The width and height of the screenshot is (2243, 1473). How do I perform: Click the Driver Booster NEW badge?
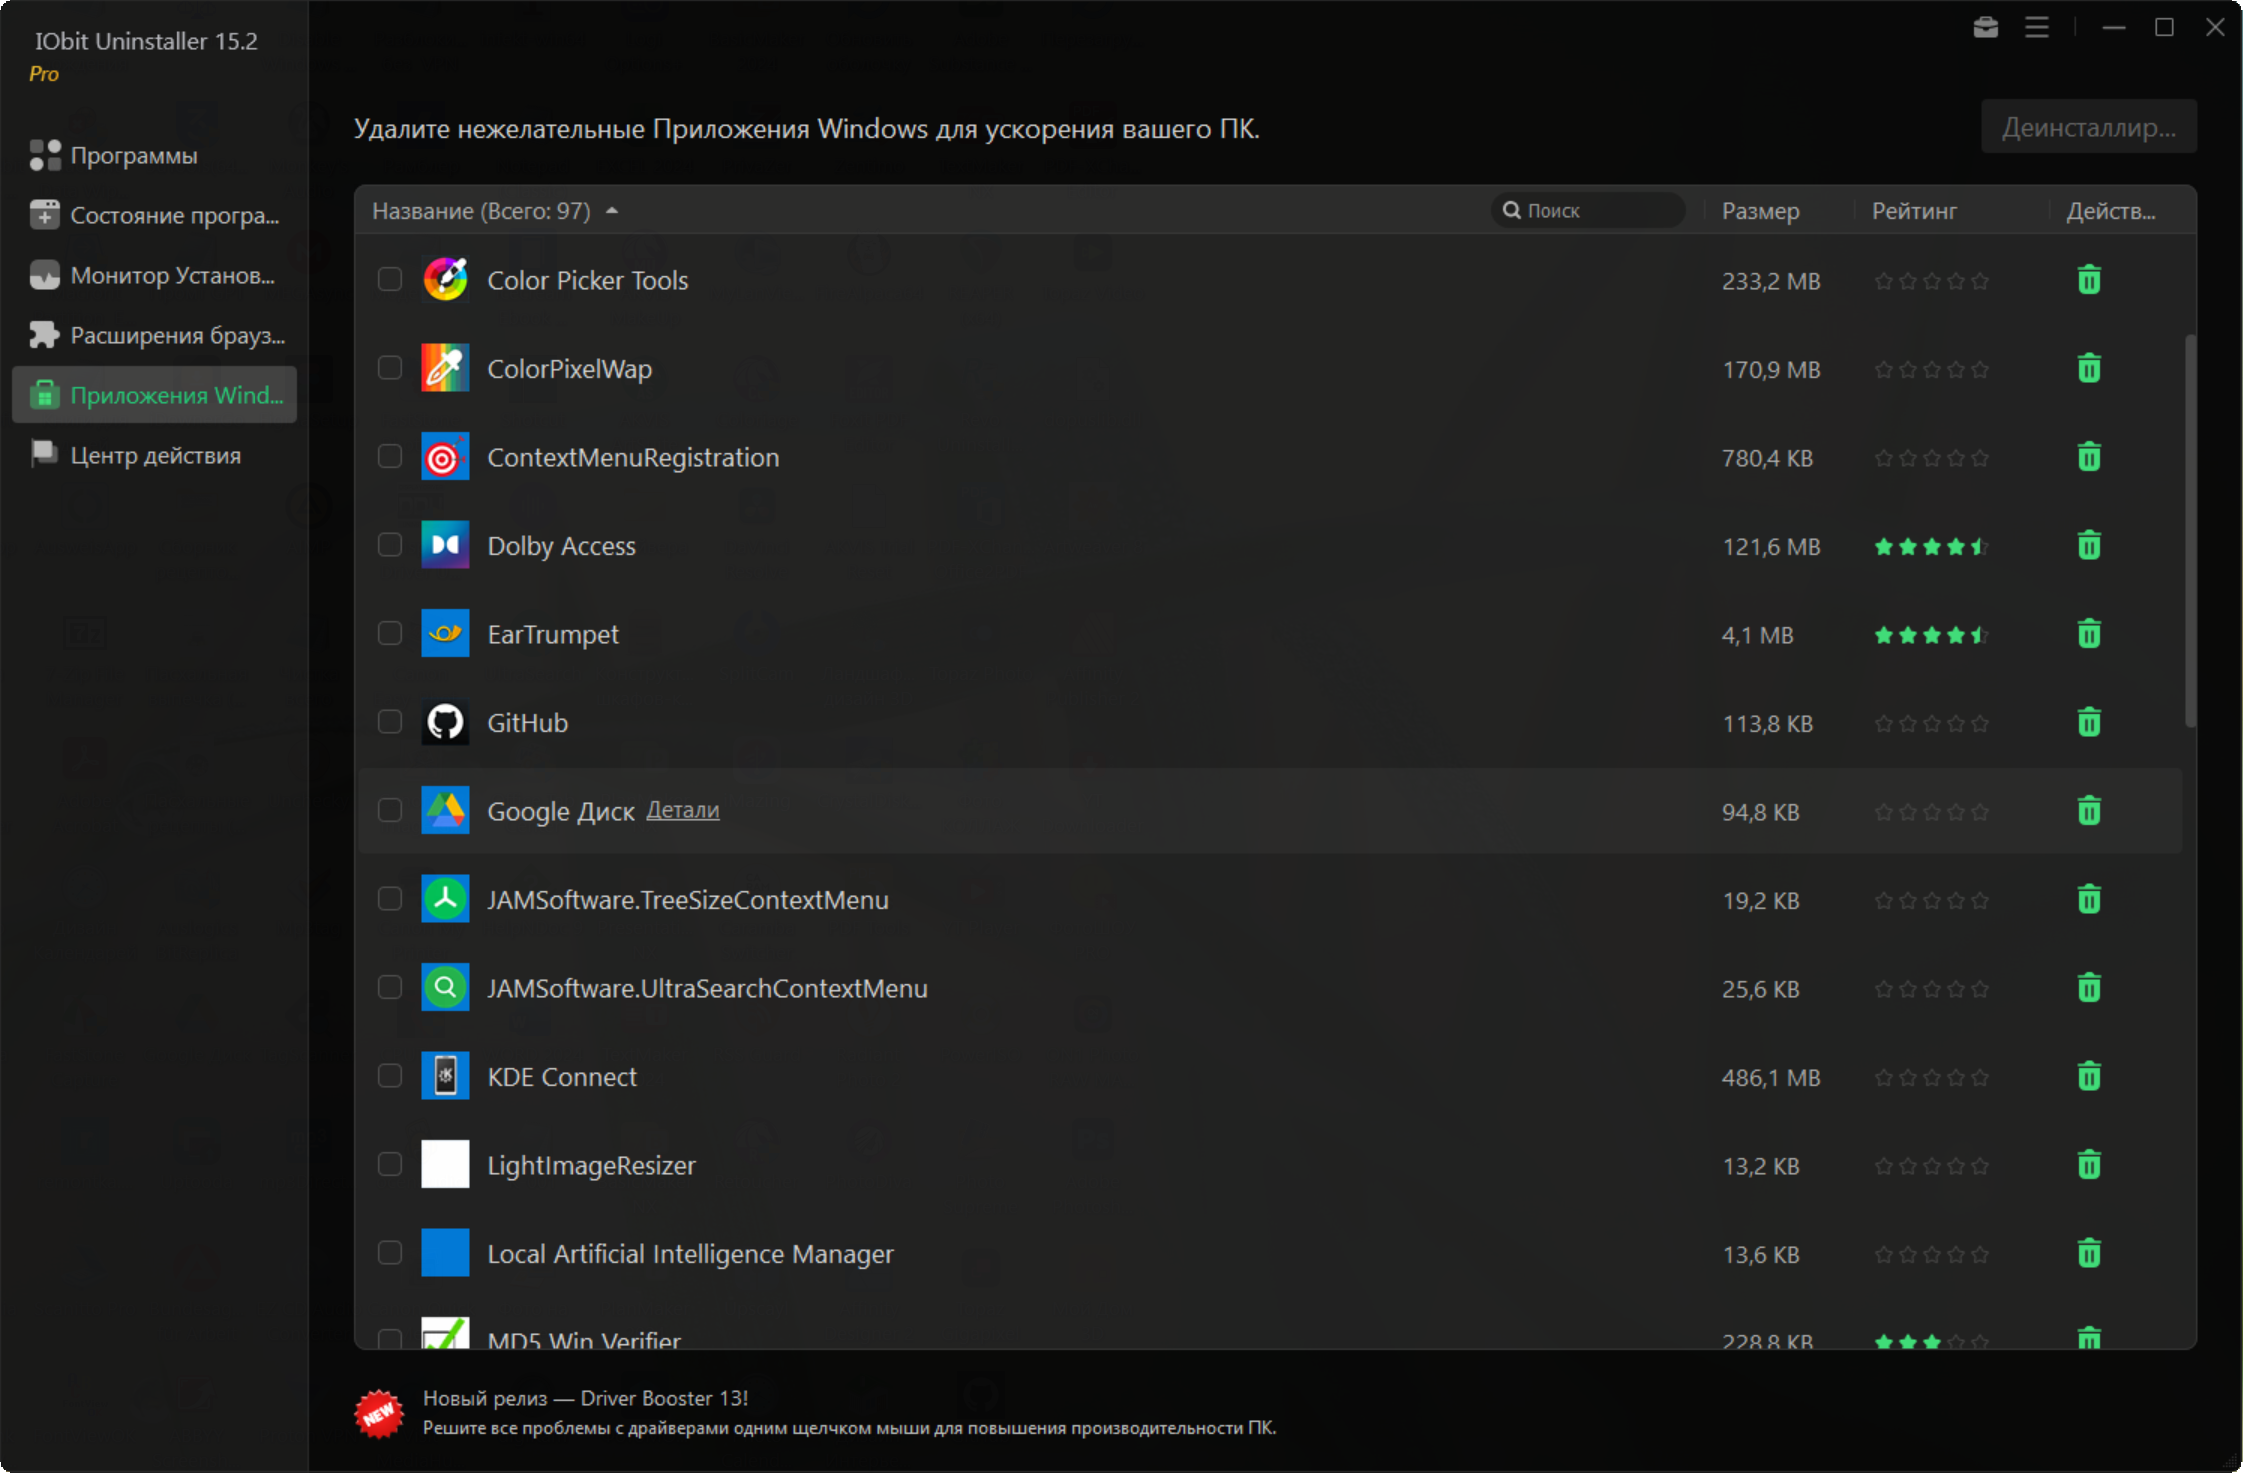tap(379, 1413)
